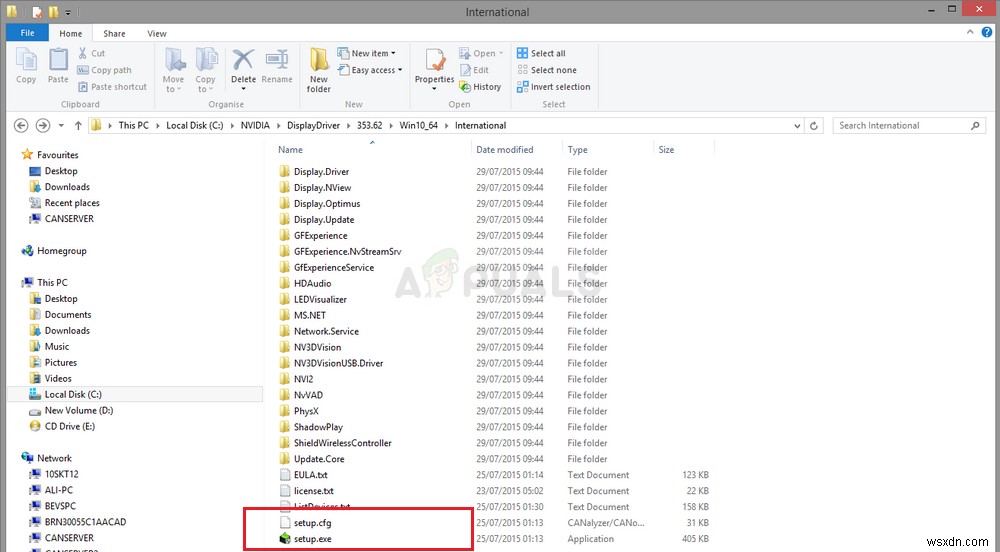Click Win10_64 in the address breadcrumb
The image size is (1000, 552).
tap(418, 126)
